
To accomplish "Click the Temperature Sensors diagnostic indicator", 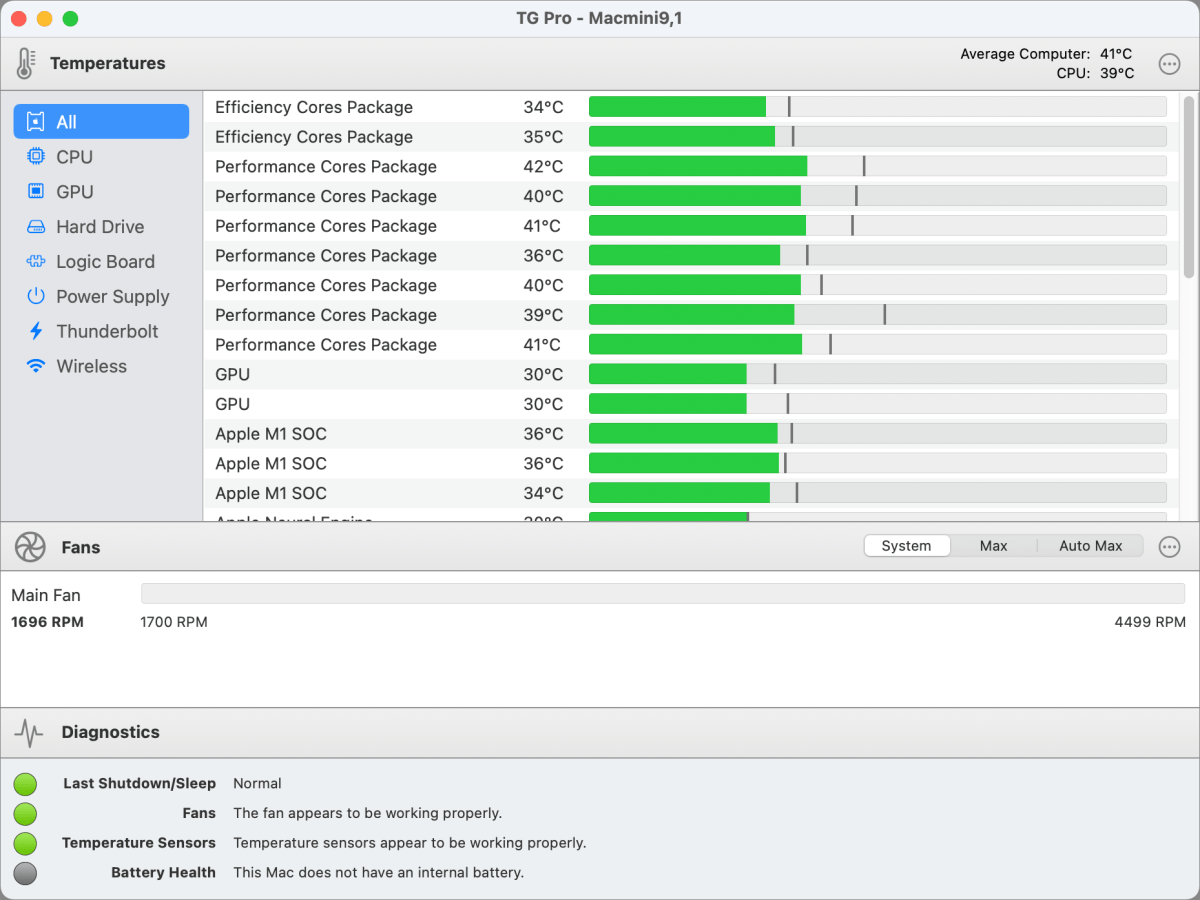I will pyautogui.click(x=25, y=843).
